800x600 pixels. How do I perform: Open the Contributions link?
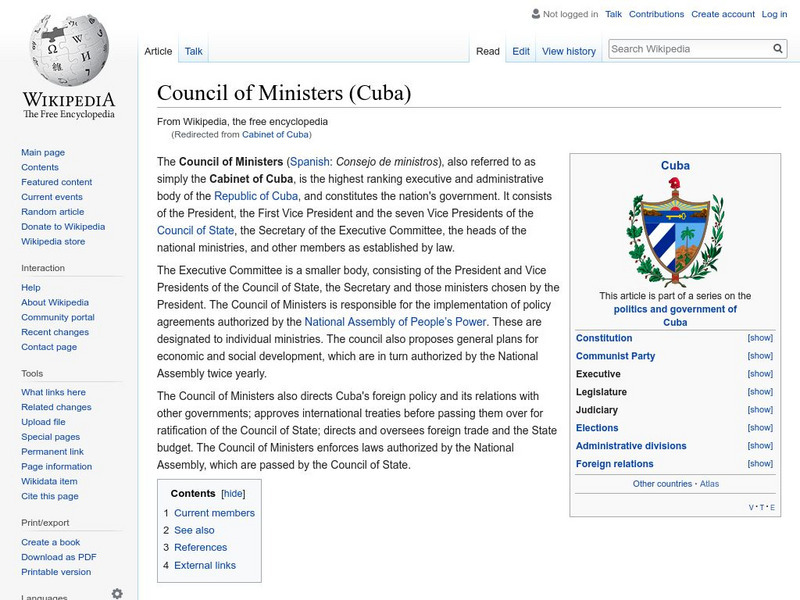click(656, 14)
